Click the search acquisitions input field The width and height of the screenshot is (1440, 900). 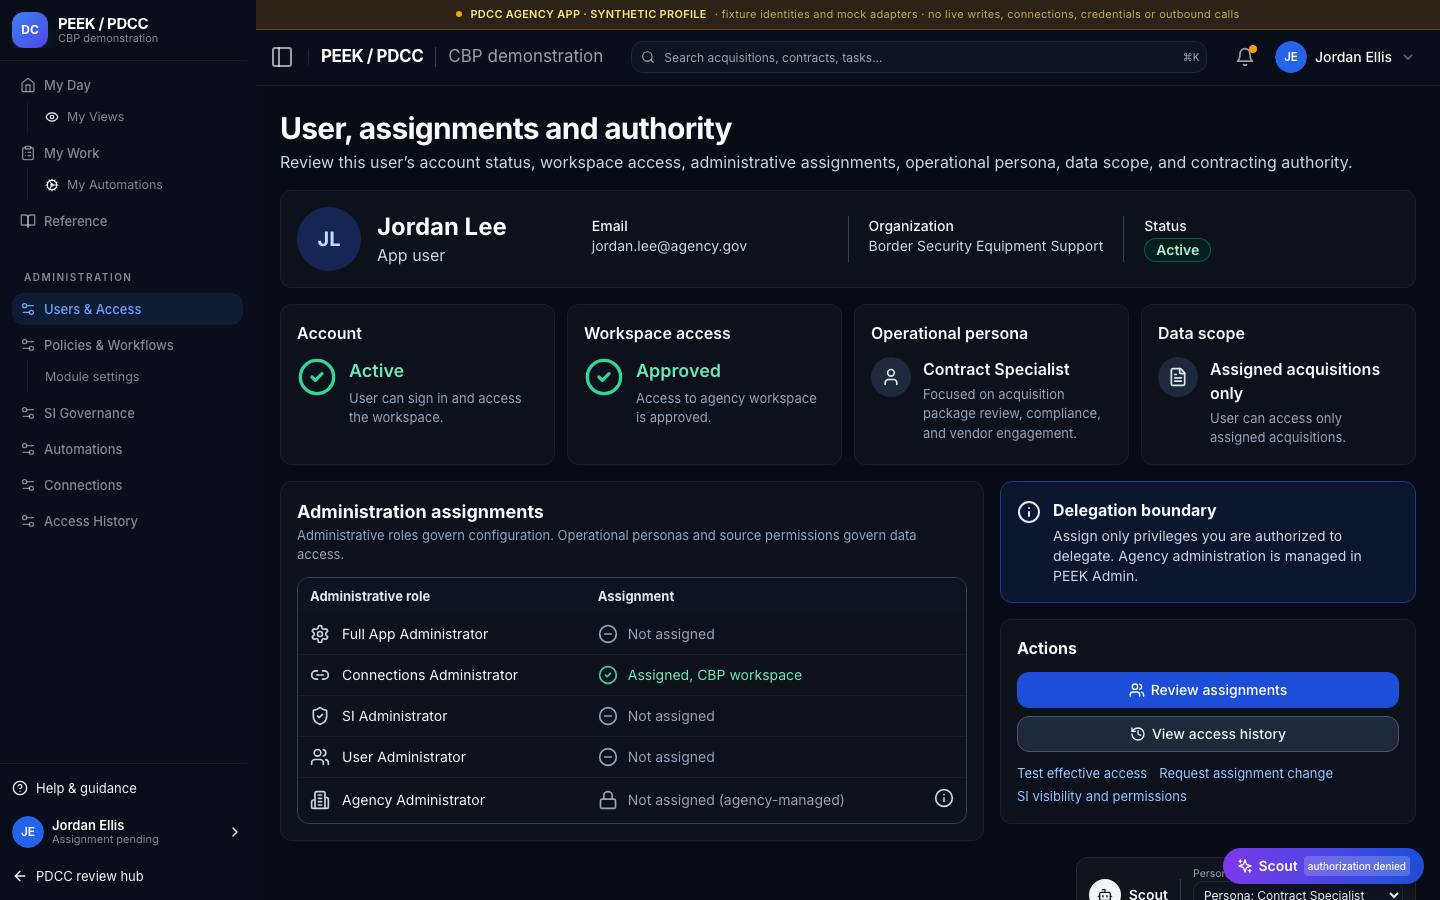[x=919, y=57]
